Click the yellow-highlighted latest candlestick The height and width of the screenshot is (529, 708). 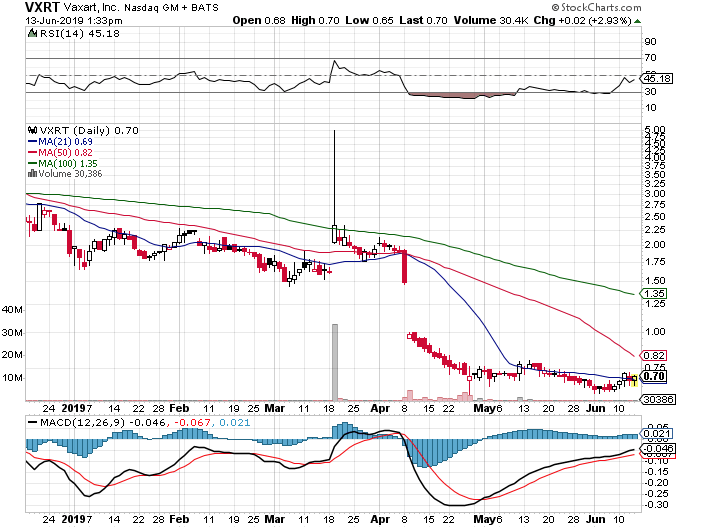pos(634,380)
